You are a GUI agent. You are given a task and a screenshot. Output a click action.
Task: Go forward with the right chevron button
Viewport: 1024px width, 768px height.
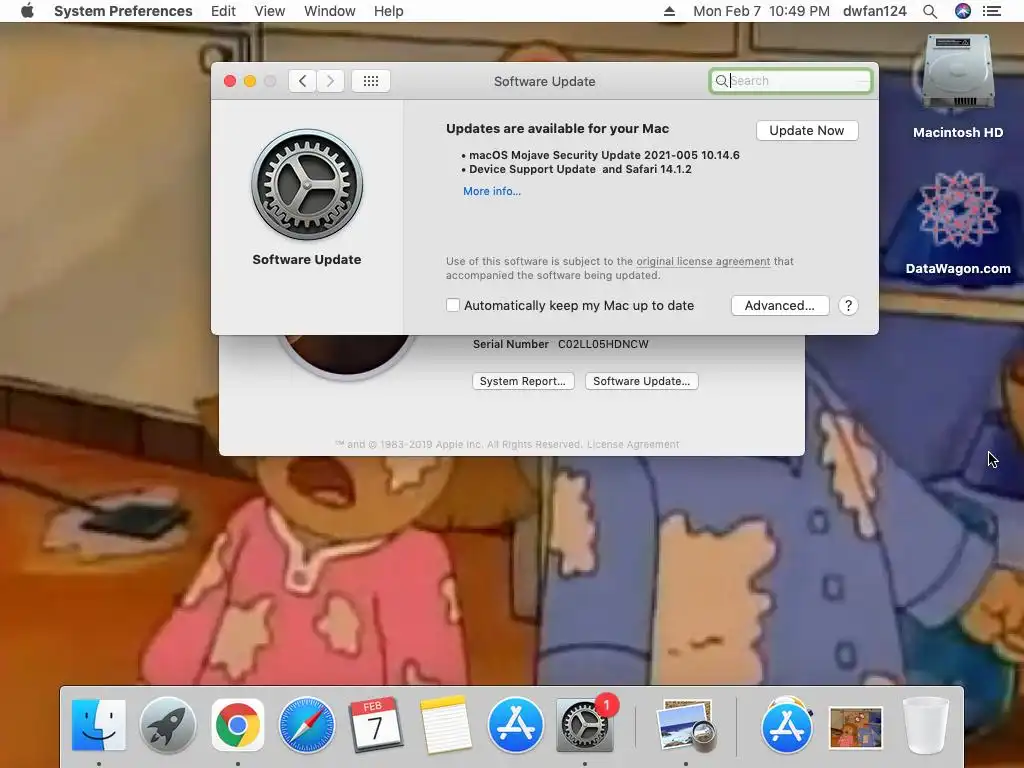click(330, 81)
